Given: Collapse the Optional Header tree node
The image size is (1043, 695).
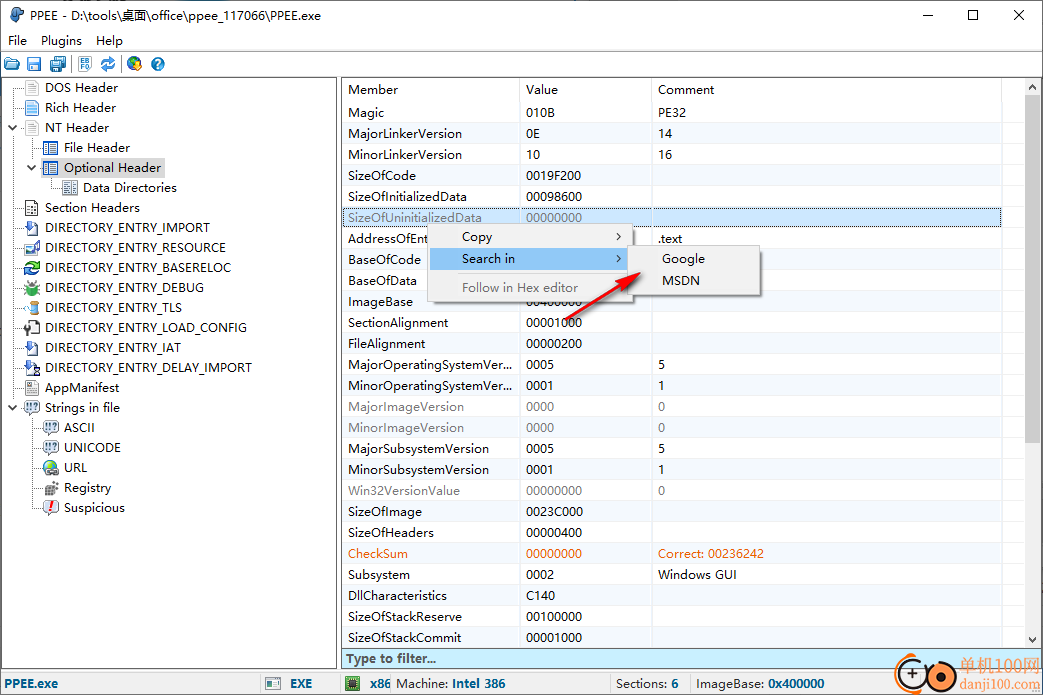Looking at the screenshot, I should 31,168.
